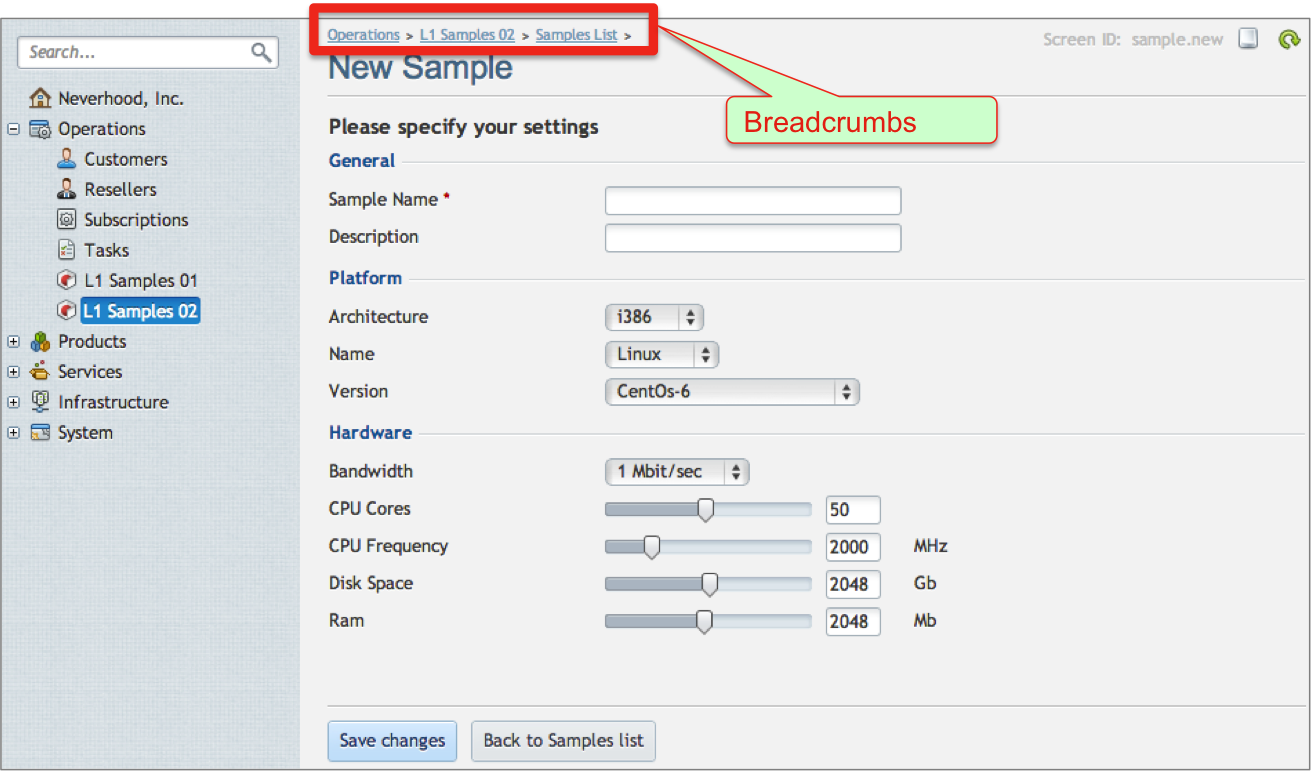Click the Sample Name input field

pyautogui.click(x=752, y=201)
